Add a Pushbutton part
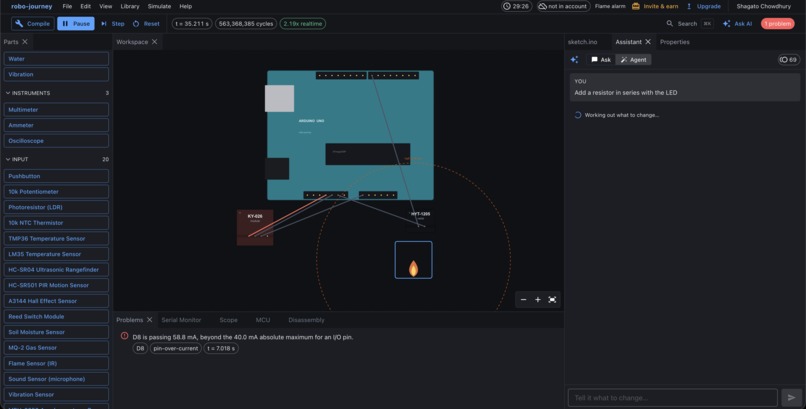806x409 pixels. (x=56, y=176)
